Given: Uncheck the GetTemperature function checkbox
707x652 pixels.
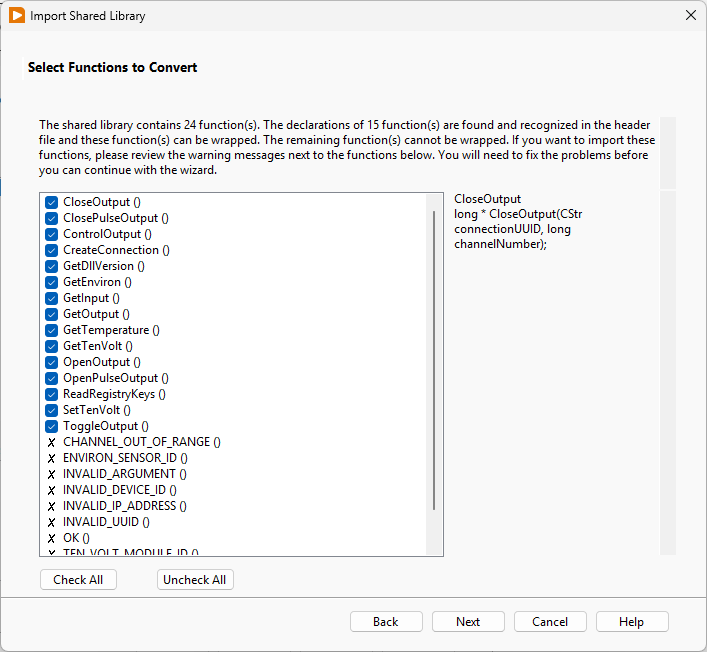Looking at the screenshot, I should pyautogui.click(x=52, y=330).
